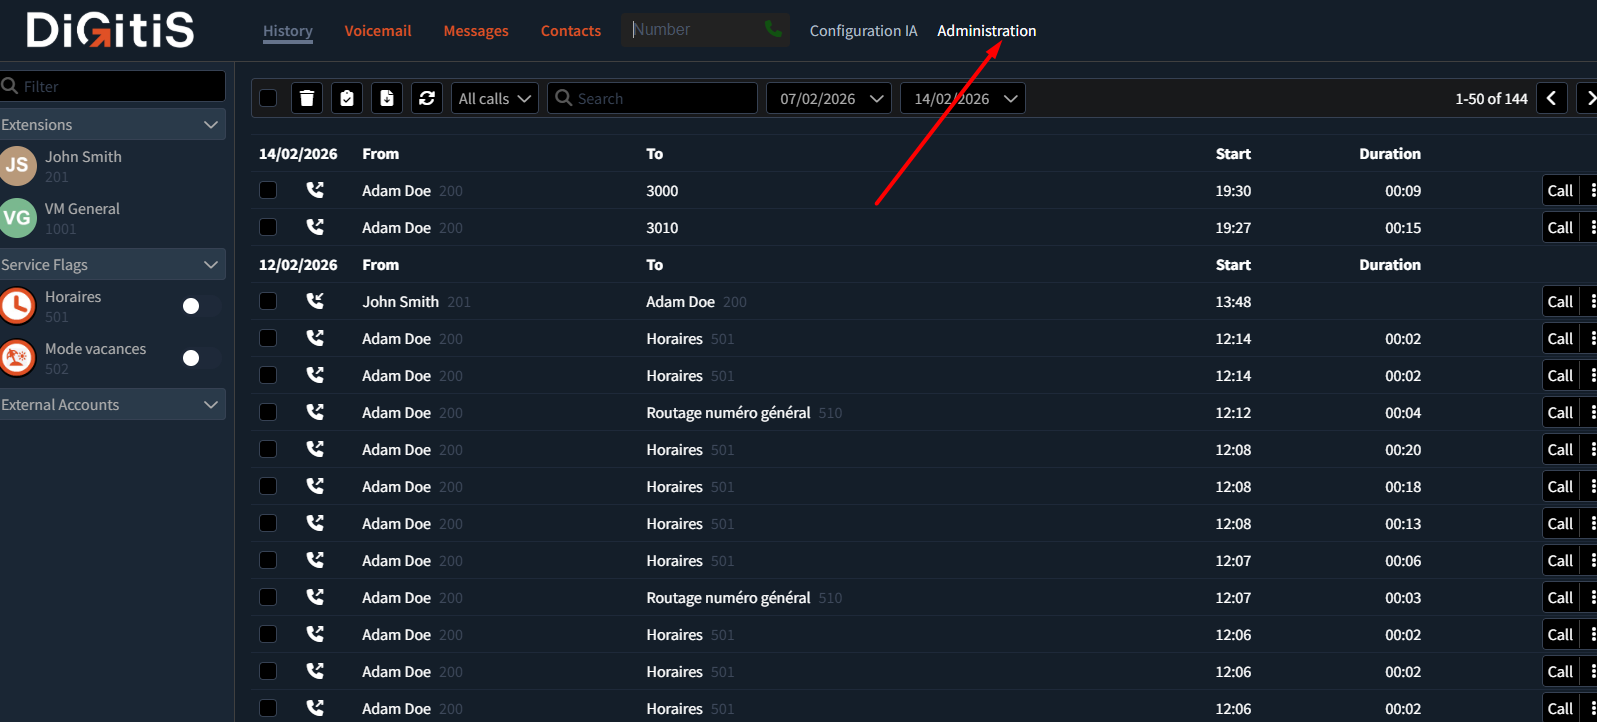The image size is (1597, 722).
Task: Switch to the Voicemail tab
Action: pos(377,31)
